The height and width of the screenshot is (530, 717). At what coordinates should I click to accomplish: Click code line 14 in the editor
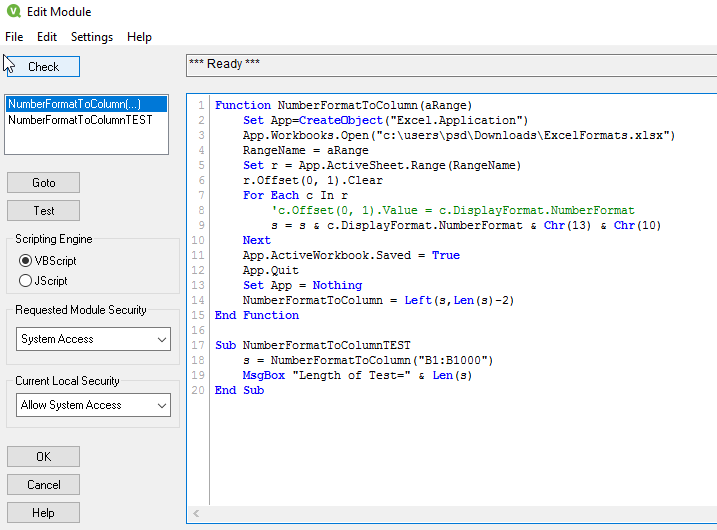point(378,300)
